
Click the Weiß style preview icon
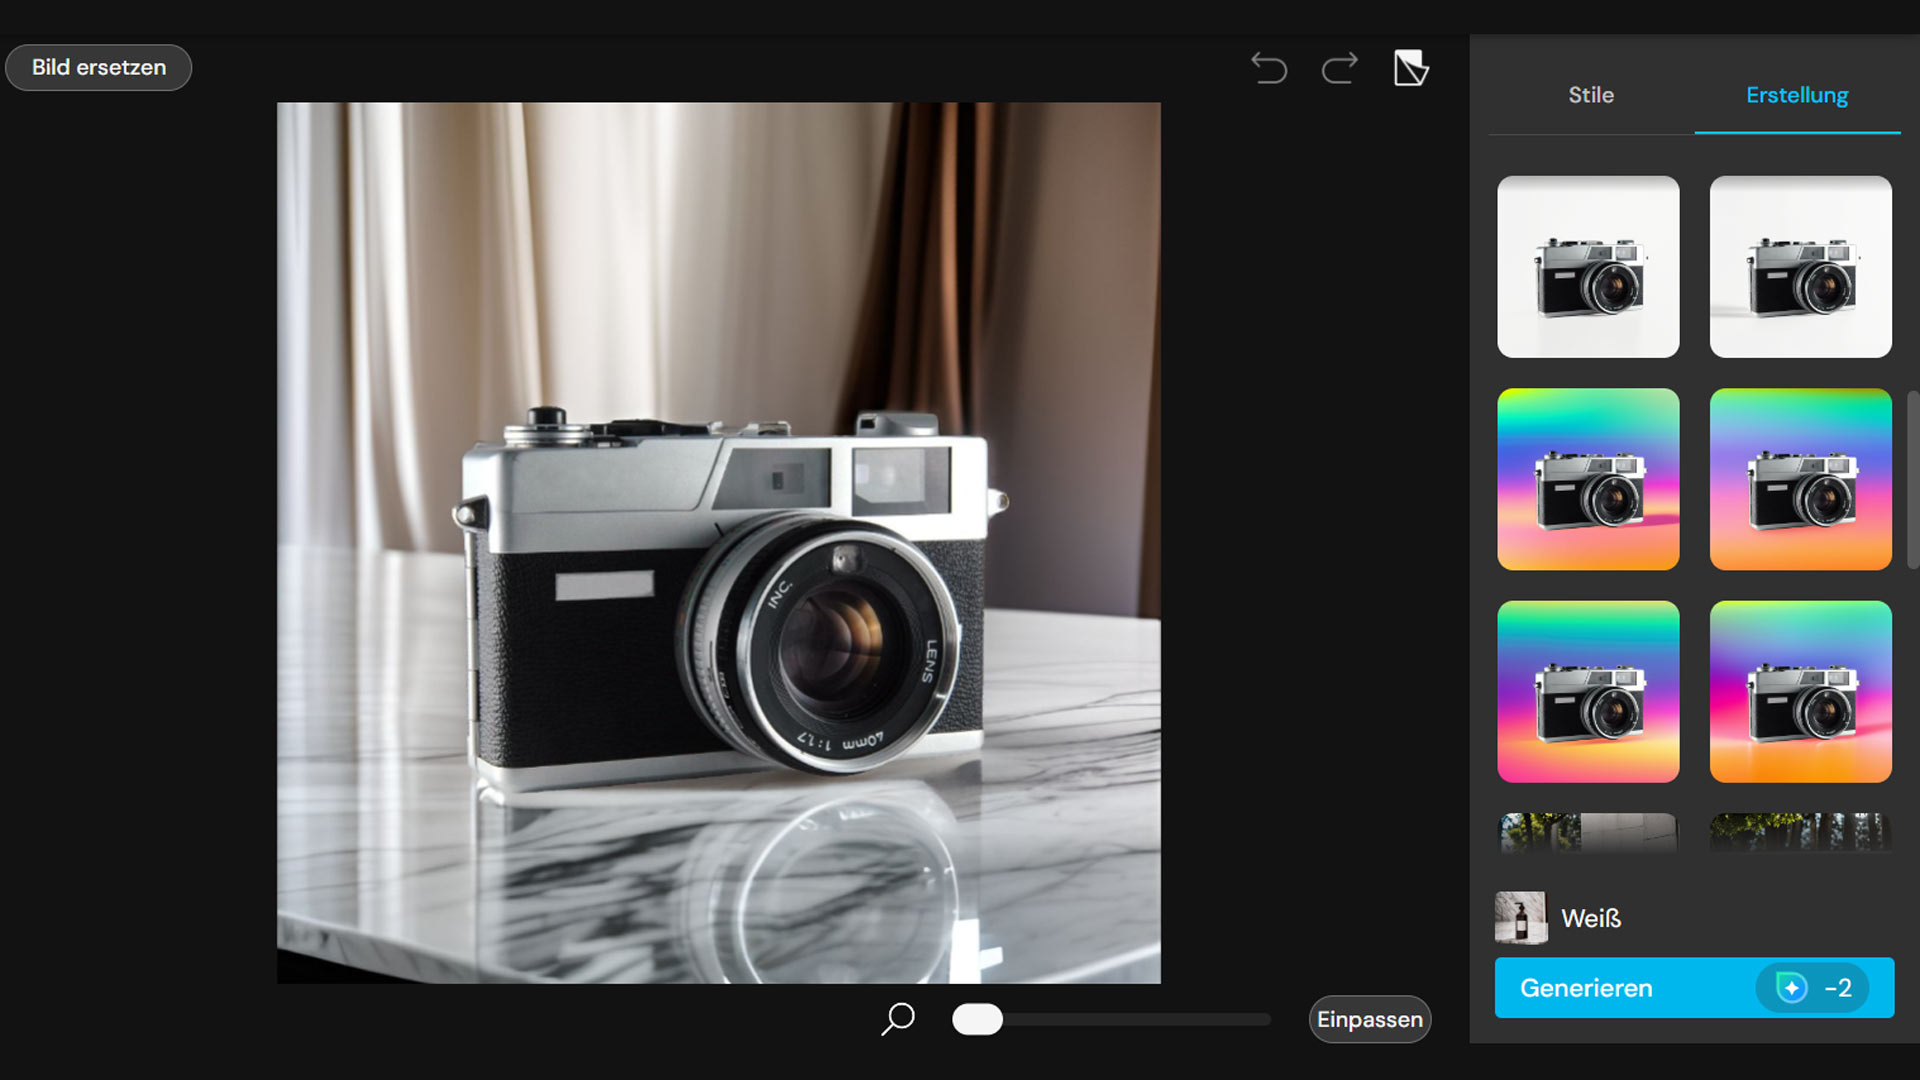pyautogui.click(x=1520, y=917)
